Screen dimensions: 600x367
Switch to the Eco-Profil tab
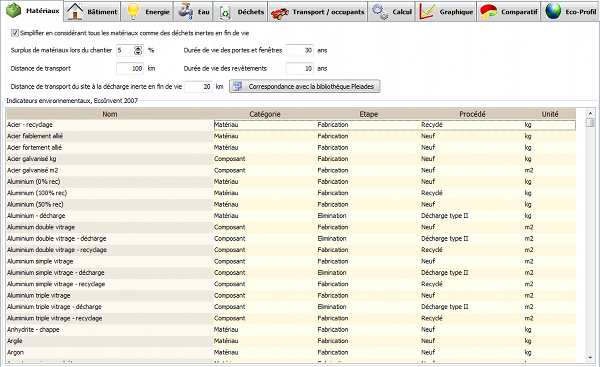[x=570, y=11]
